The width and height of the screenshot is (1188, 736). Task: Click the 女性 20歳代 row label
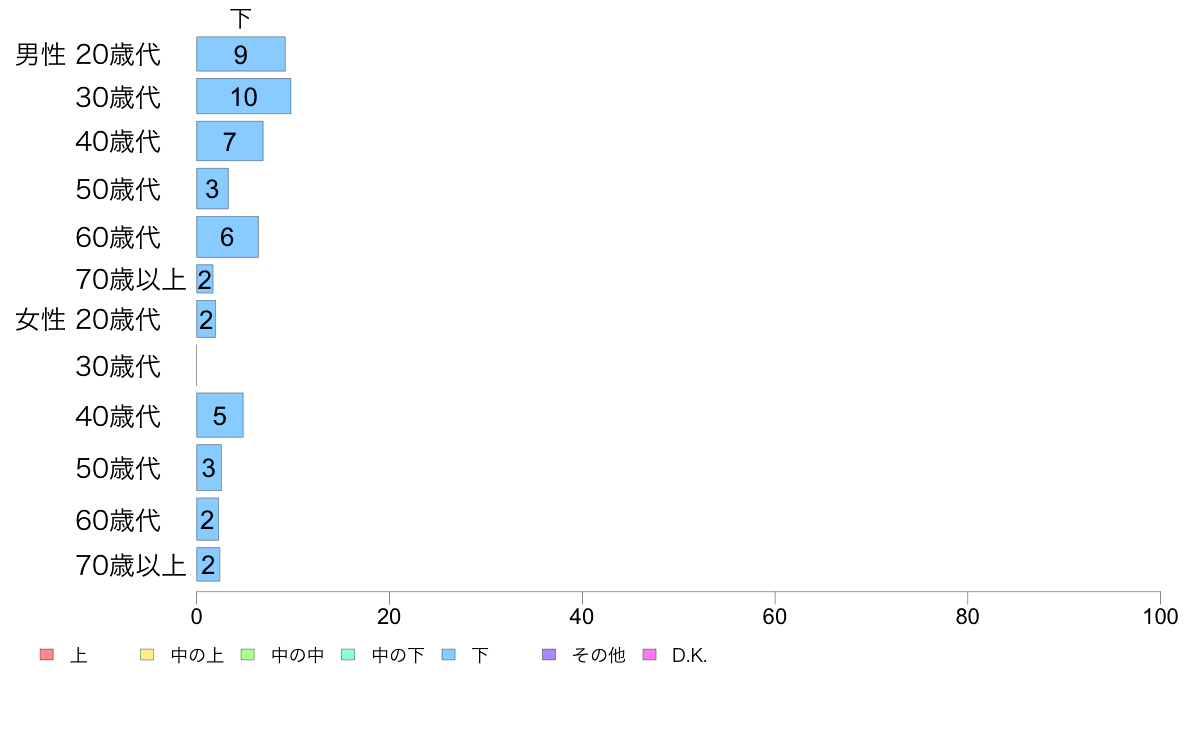pos(88,319)
